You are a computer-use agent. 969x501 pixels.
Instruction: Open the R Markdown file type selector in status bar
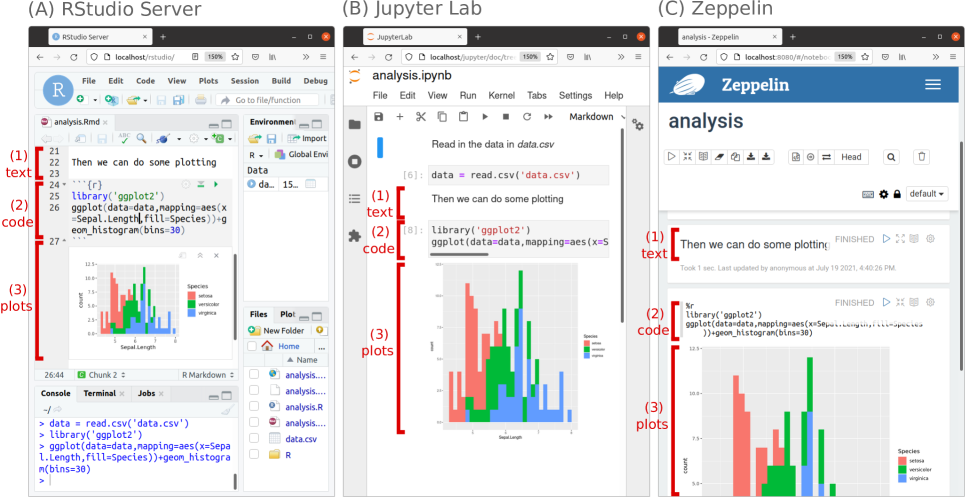click(208, 374)
